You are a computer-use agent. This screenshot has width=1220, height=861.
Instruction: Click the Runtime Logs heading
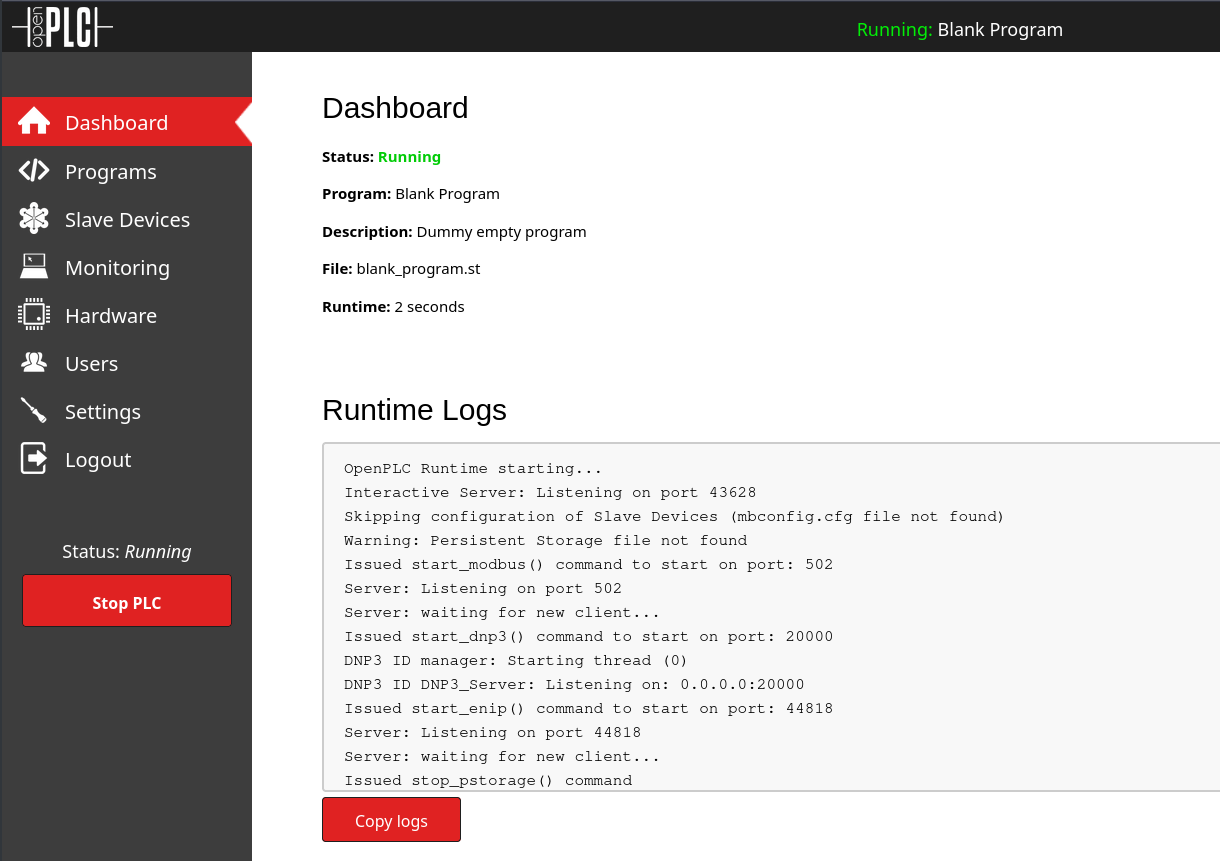point(414,410)
